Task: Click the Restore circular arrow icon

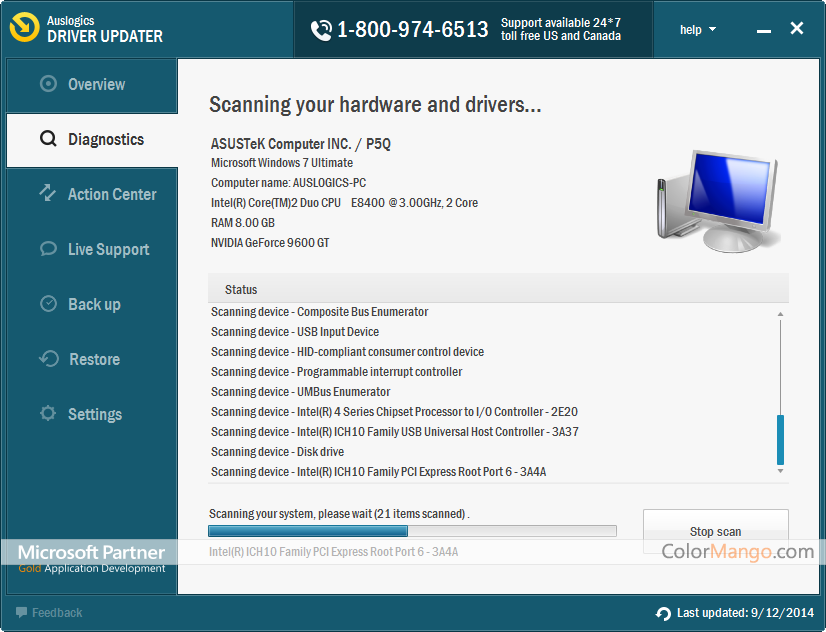Action: (x=48, y=359)
